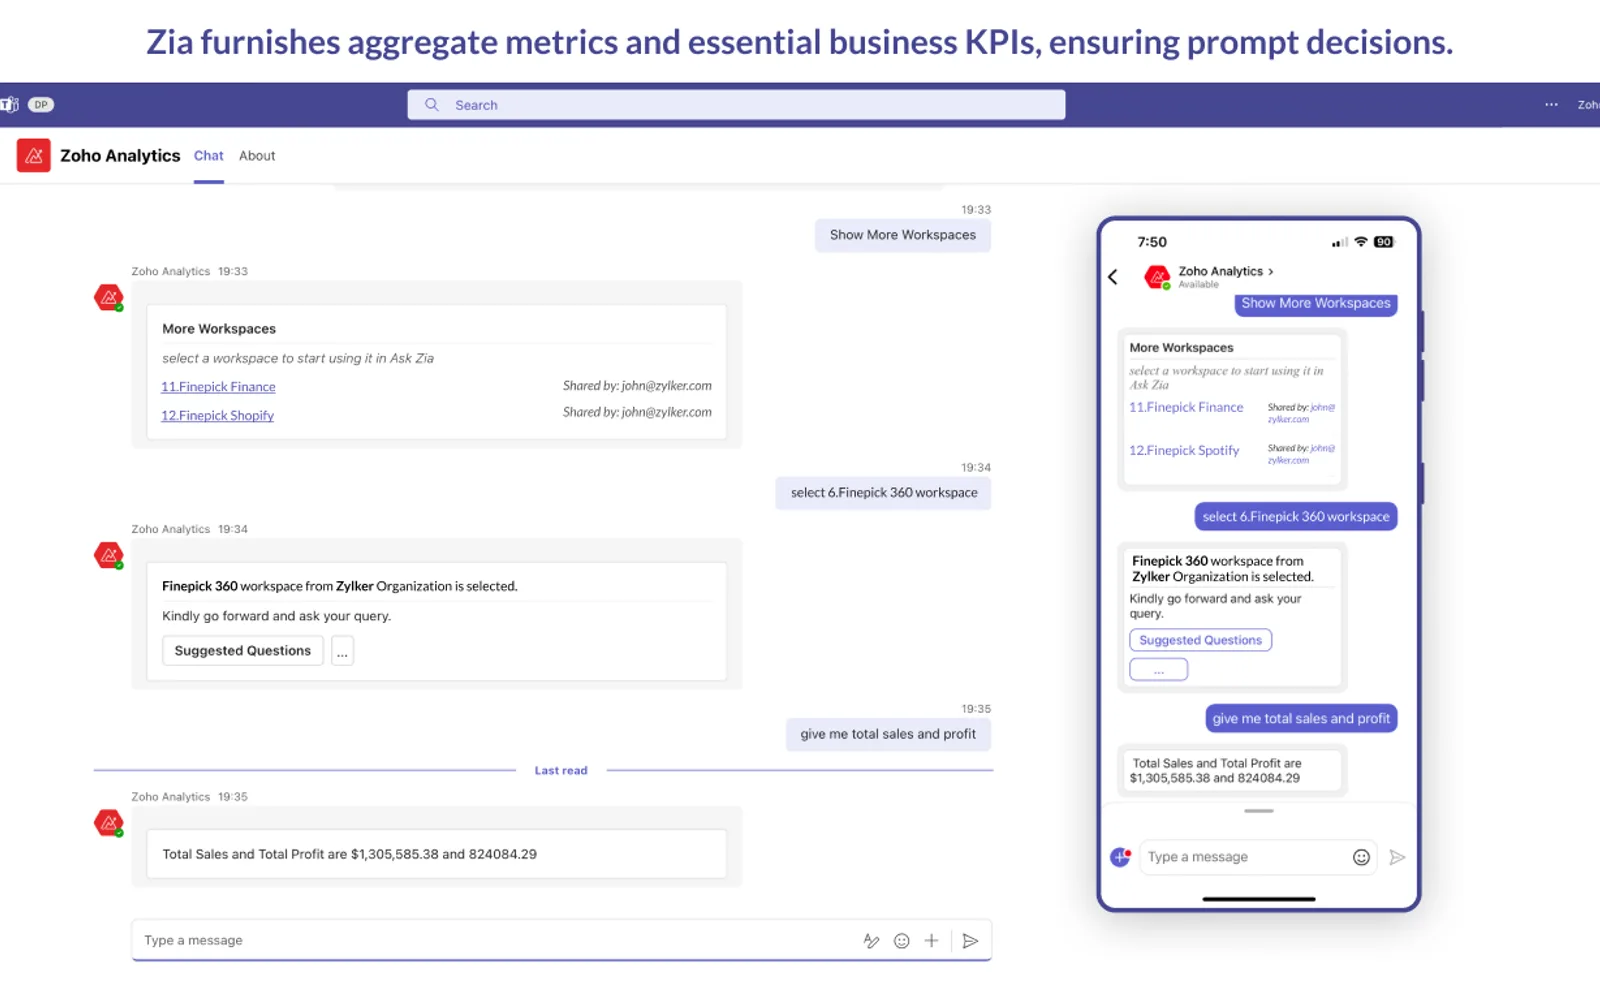The height and width of the screenshot is (1000, 1600).
Task: Click the Zoho Analytics app logo in header
Action: click(34, 156)
